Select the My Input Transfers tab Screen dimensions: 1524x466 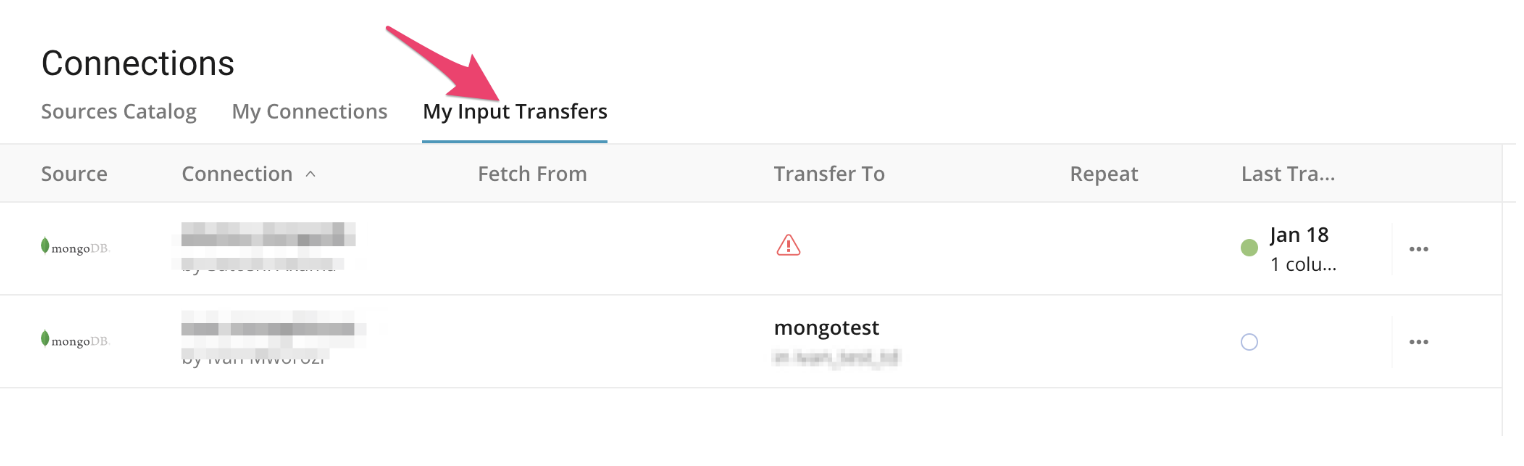[515, 111]
